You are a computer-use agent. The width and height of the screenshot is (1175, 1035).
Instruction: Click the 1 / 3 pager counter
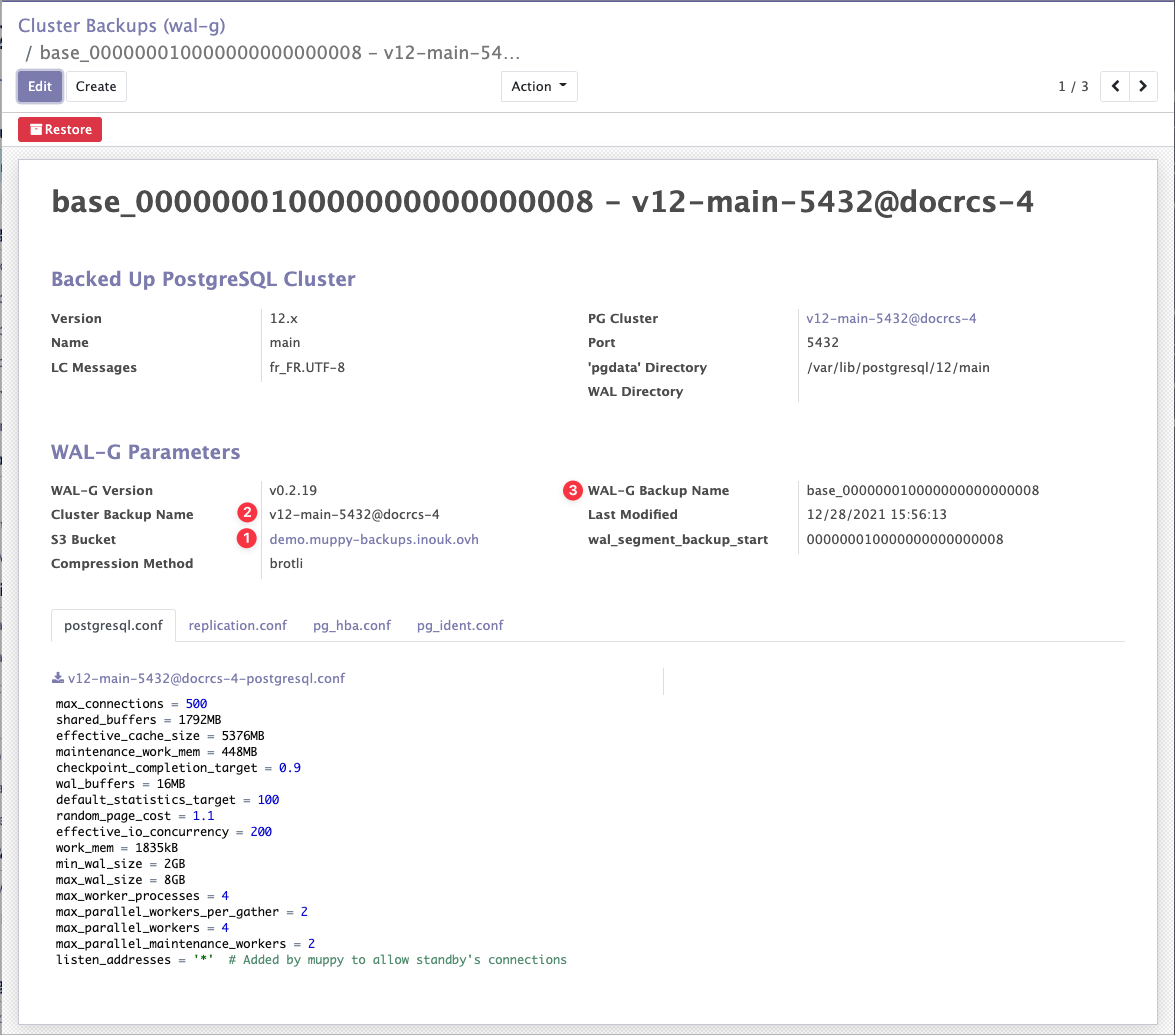coord(1073,87)
